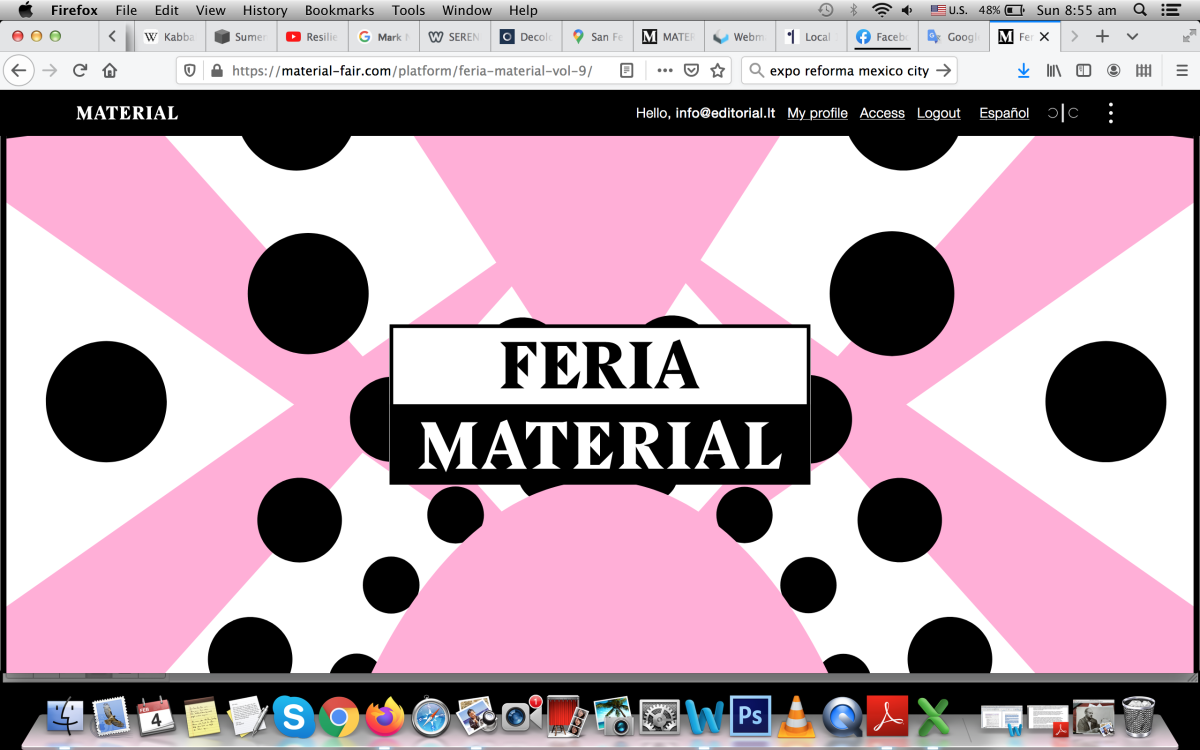
Task: Click the MATERIAL logo
Action: click(x=127, y=113)
